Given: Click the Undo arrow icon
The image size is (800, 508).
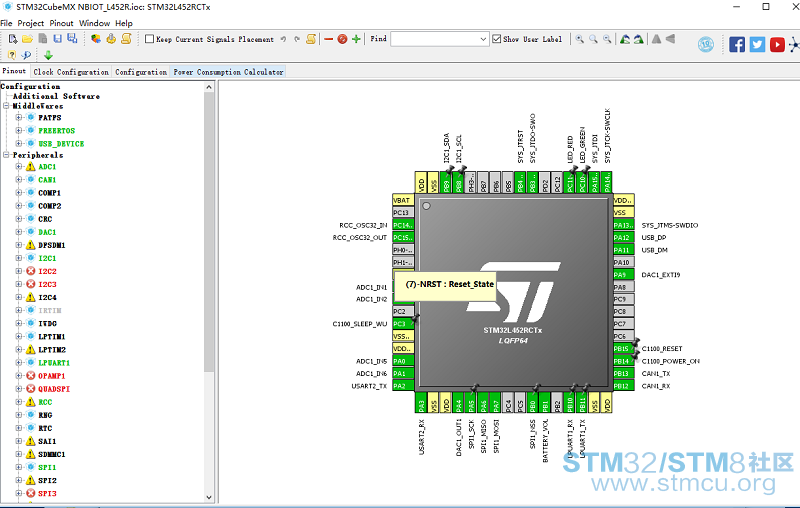Looking at the screenshot, I should click(x=283, y=39).
